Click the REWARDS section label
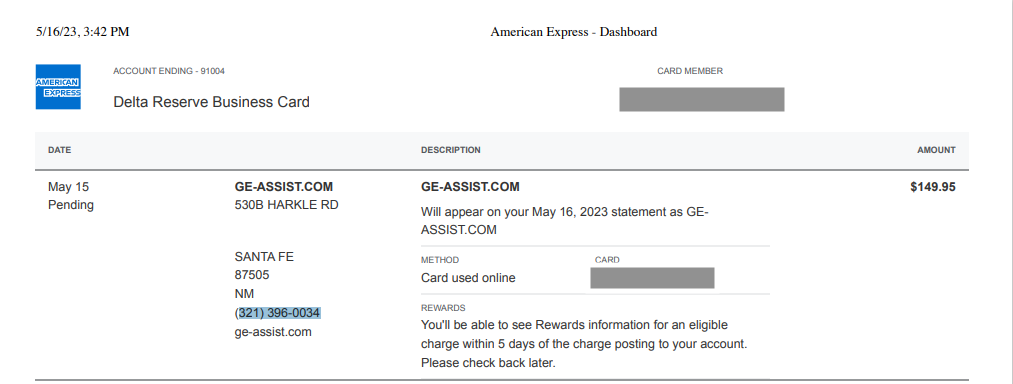This screenshot has width=1013, height=384. pos(443,308)
